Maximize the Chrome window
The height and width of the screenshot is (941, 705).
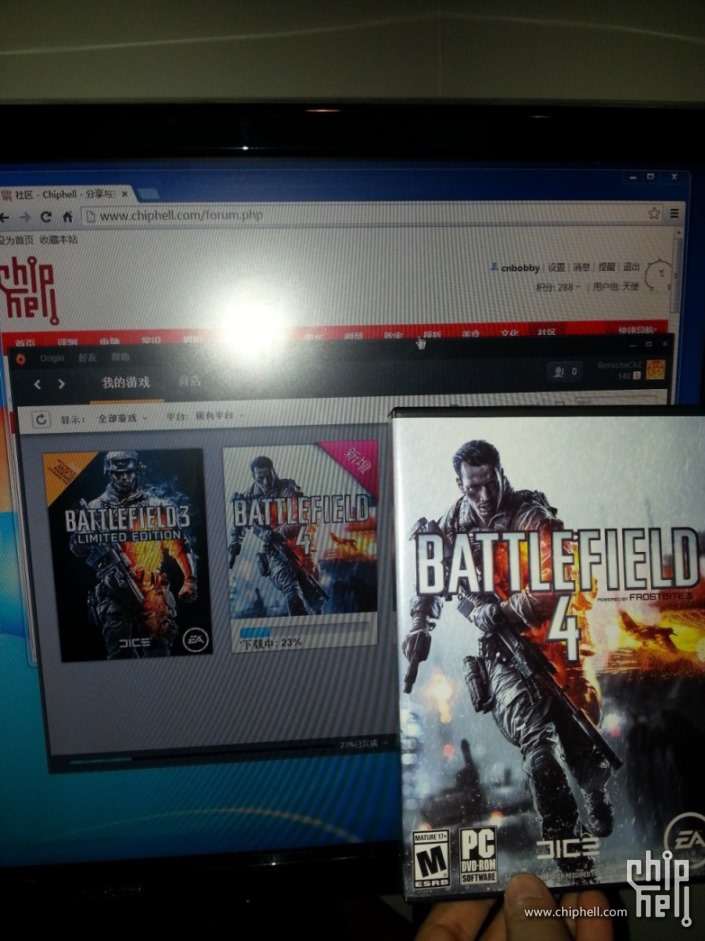coord(650,176)
